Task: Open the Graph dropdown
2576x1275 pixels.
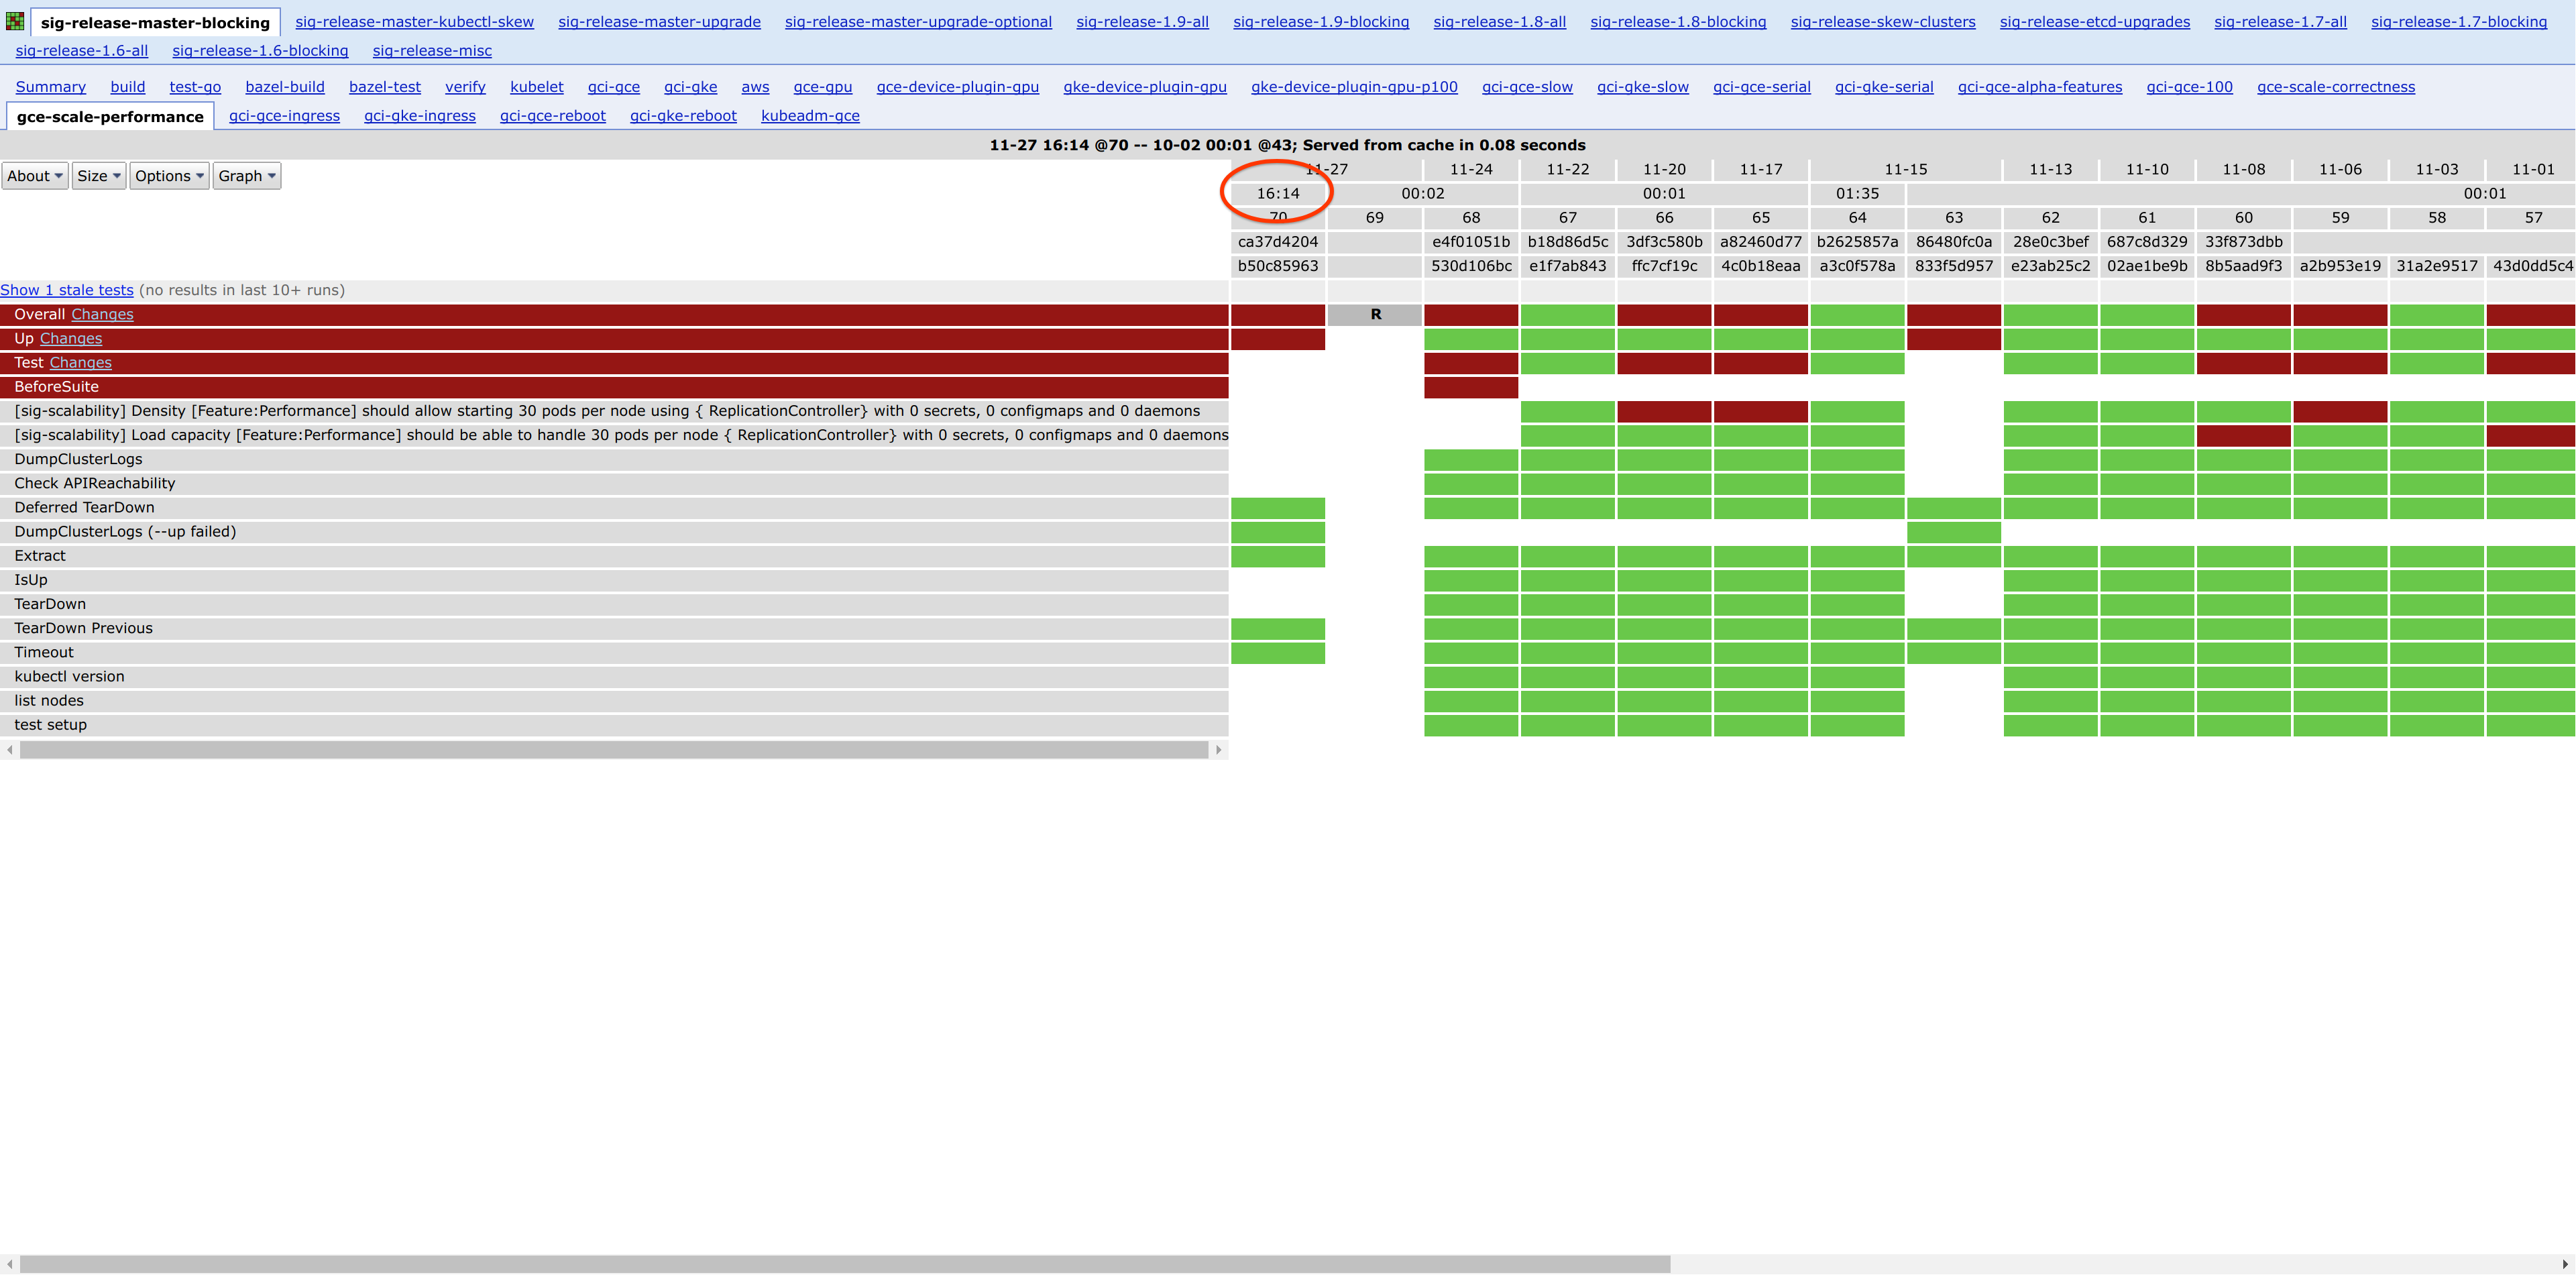Action: [246, 176]
